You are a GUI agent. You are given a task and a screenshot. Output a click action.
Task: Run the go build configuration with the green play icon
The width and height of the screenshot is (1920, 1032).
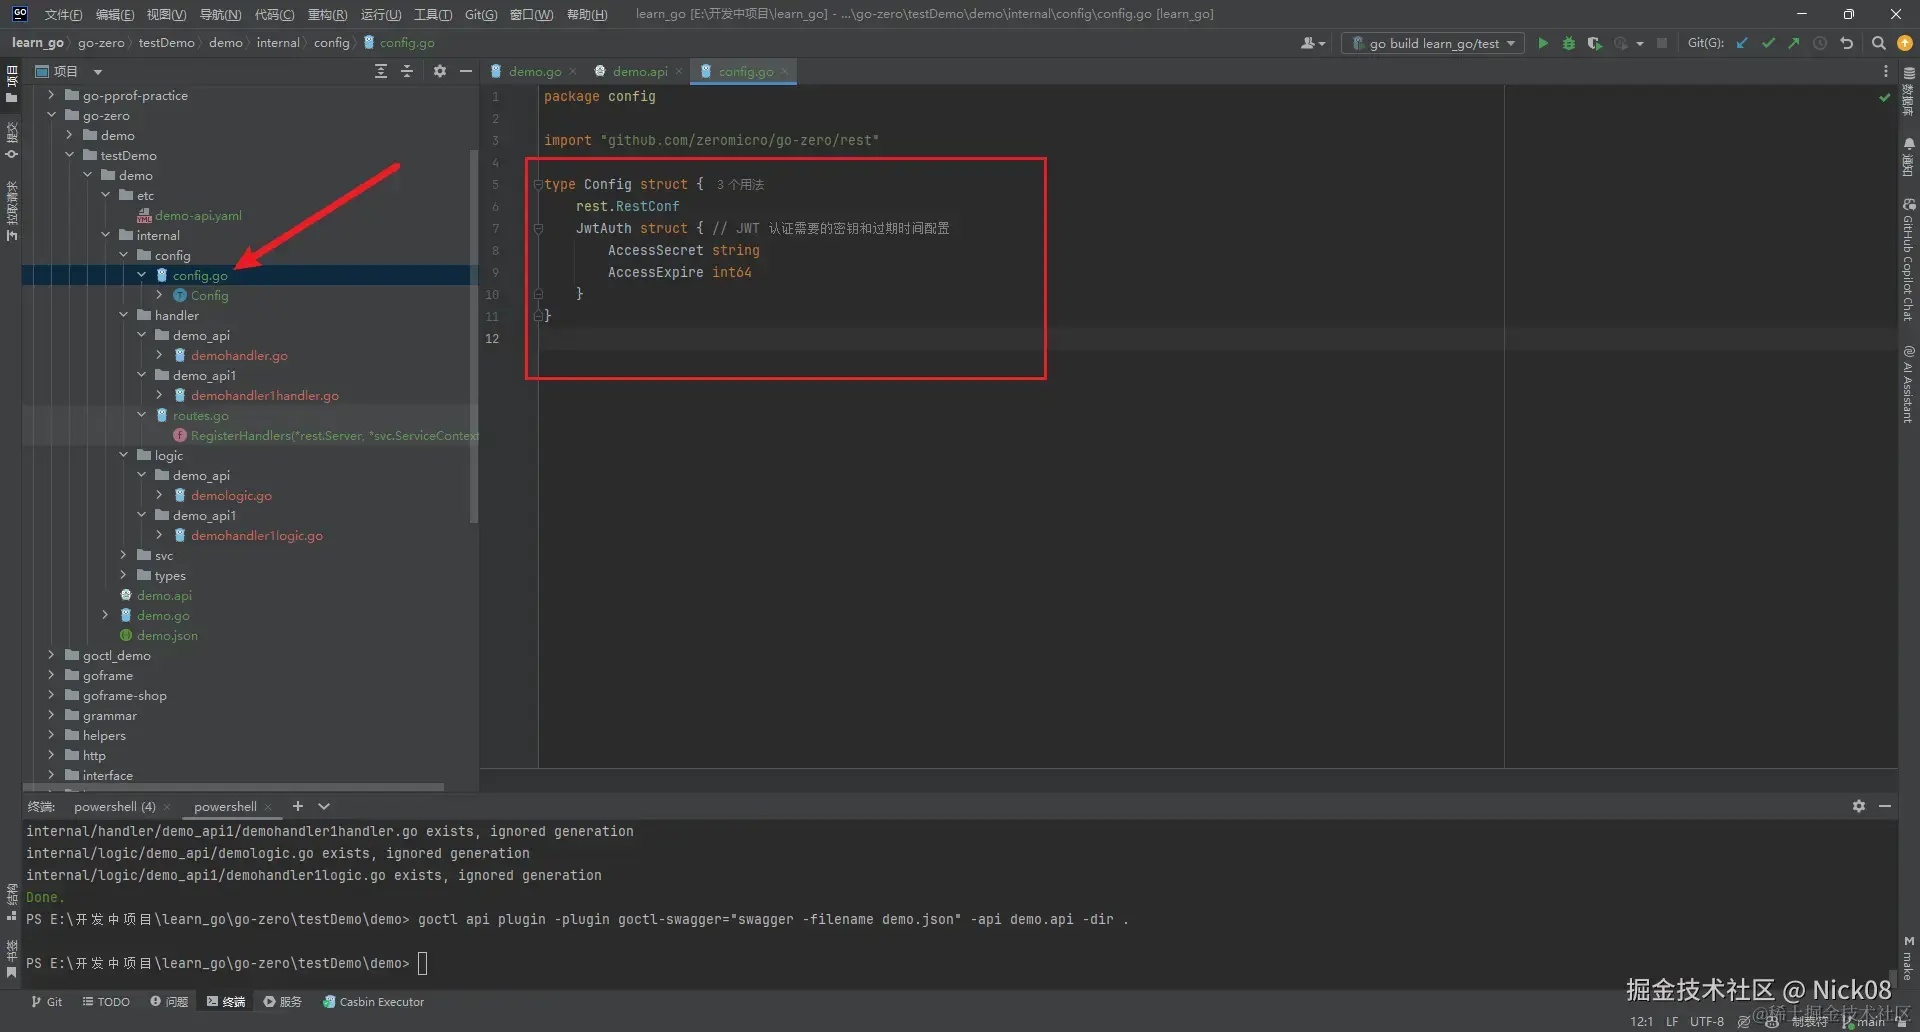[x=1543, y=43]
